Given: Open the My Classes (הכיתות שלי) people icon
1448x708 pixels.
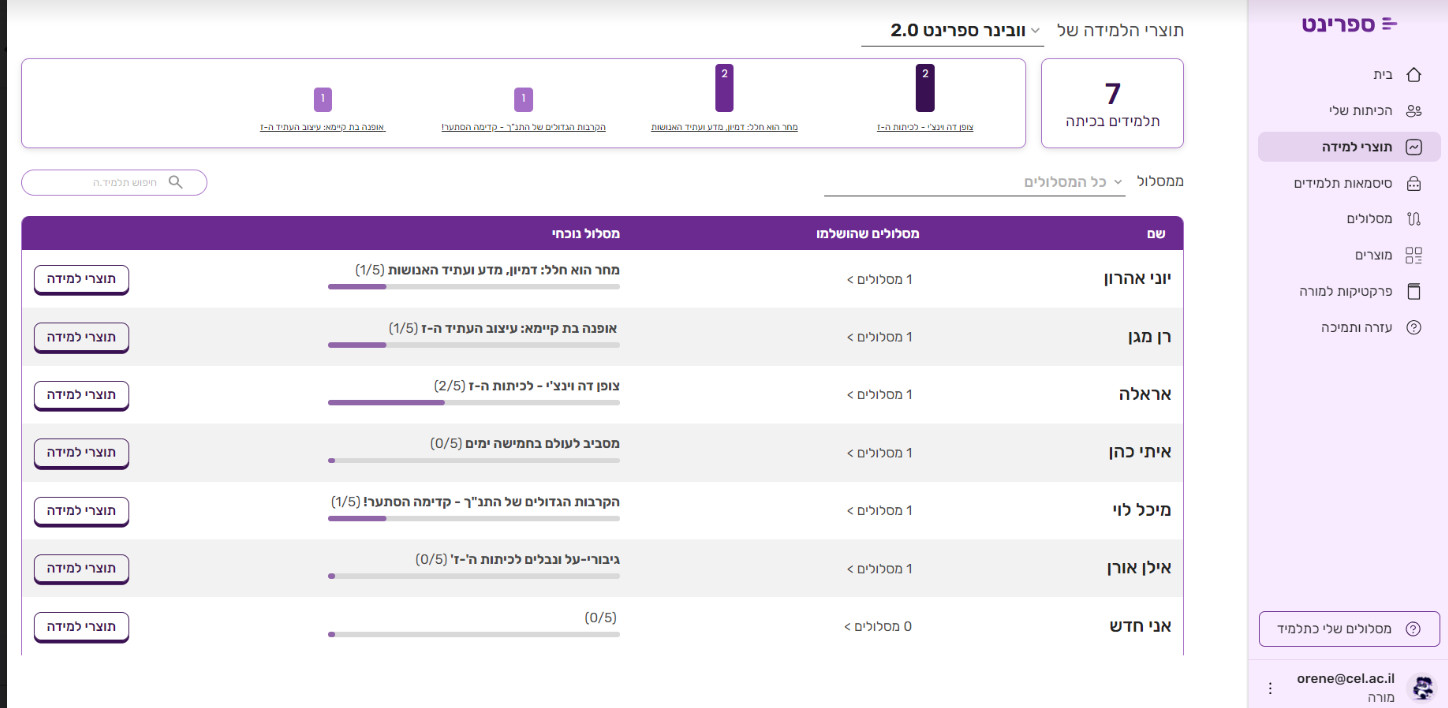Looking at the screenshot, I should tap(1413, 111).
